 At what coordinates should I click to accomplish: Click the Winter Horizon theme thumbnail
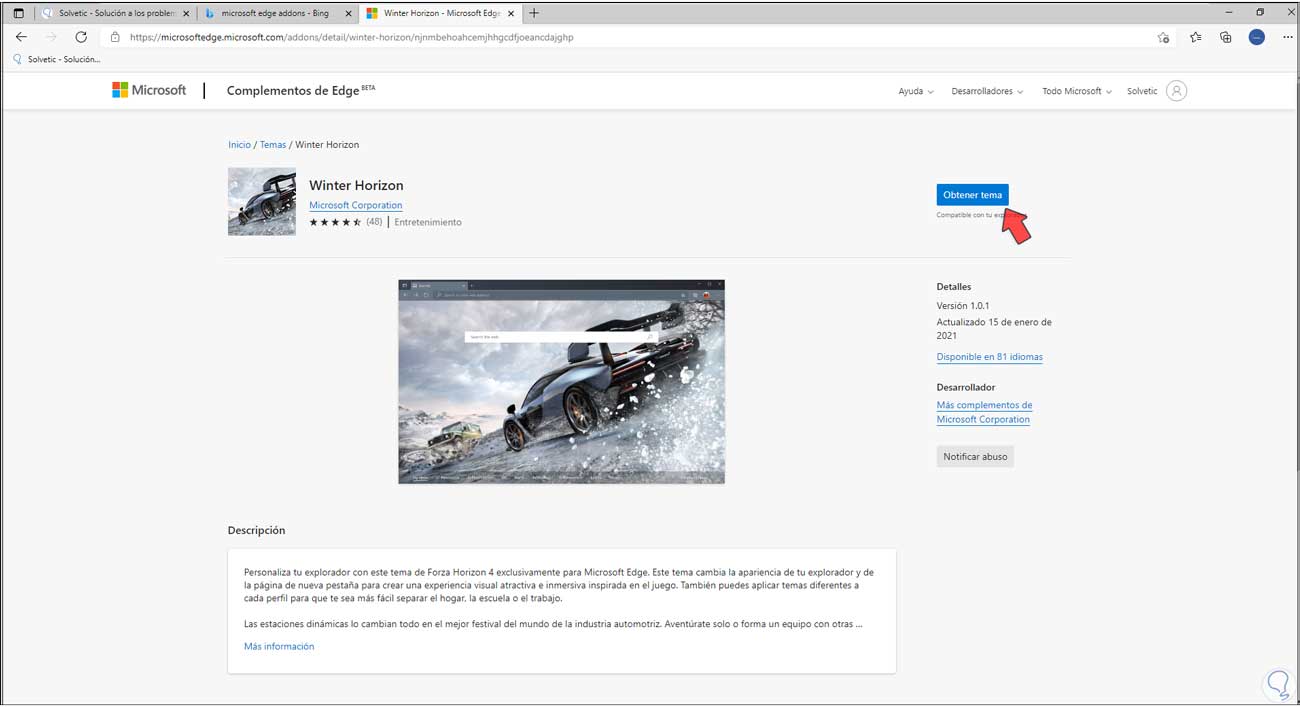pos(262,201)
